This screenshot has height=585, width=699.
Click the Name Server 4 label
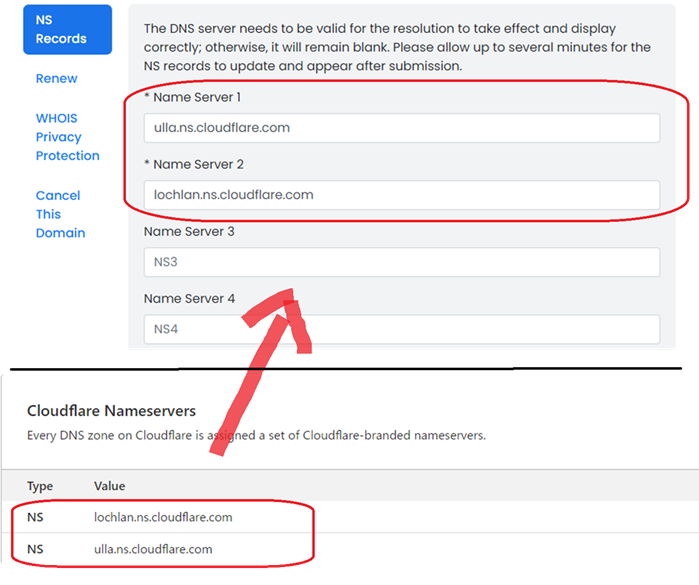point(189,298)
